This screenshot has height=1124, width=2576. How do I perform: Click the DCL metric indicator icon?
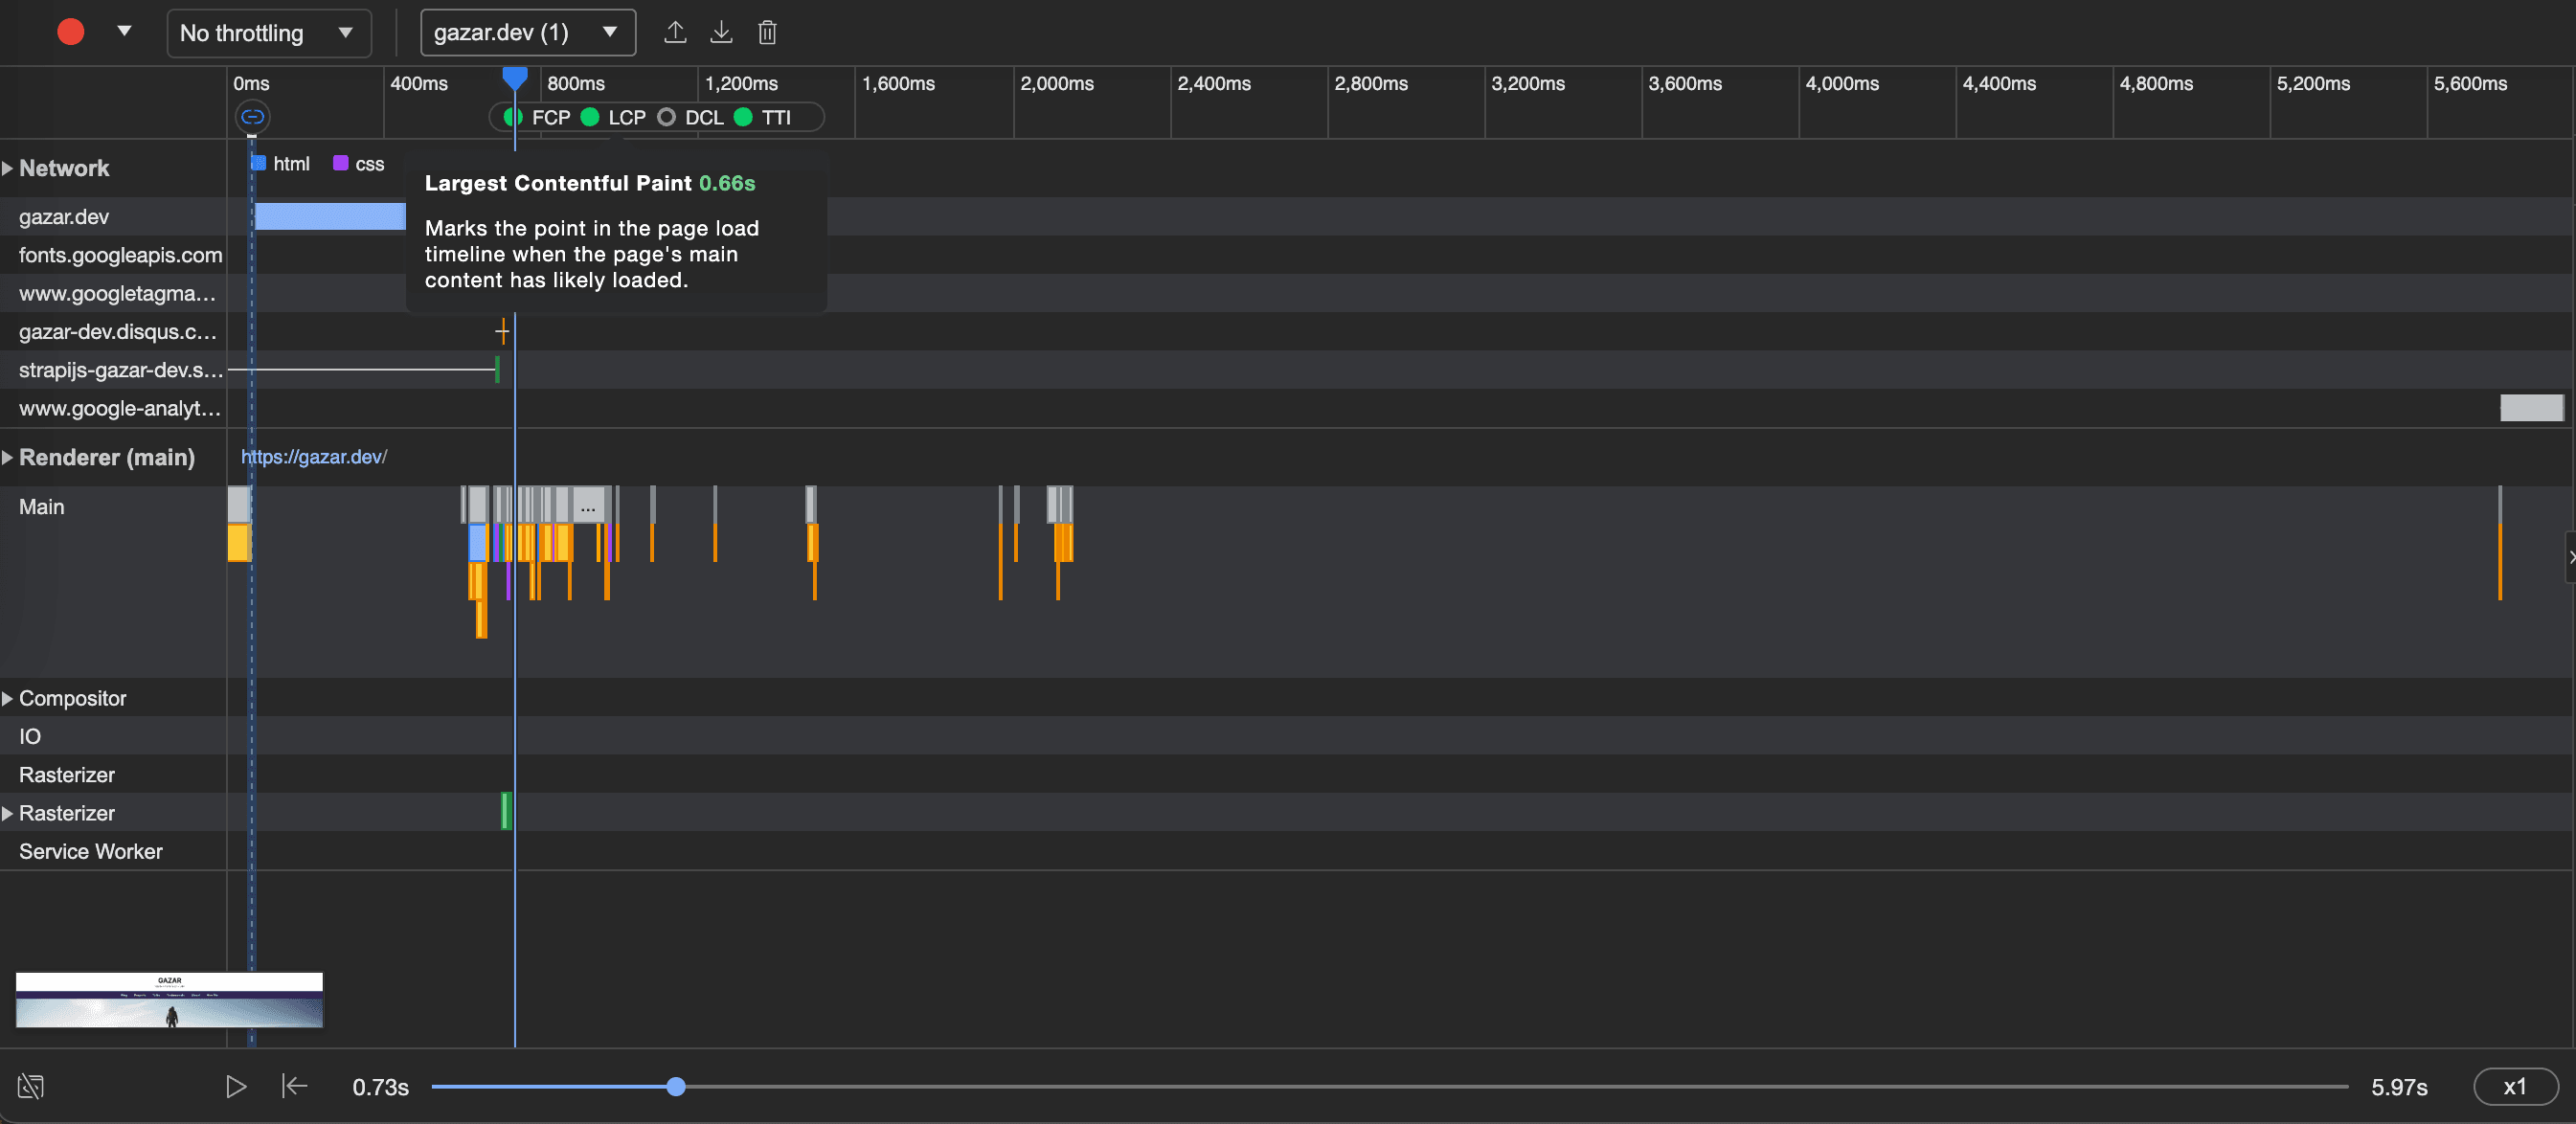click(666, 117)
